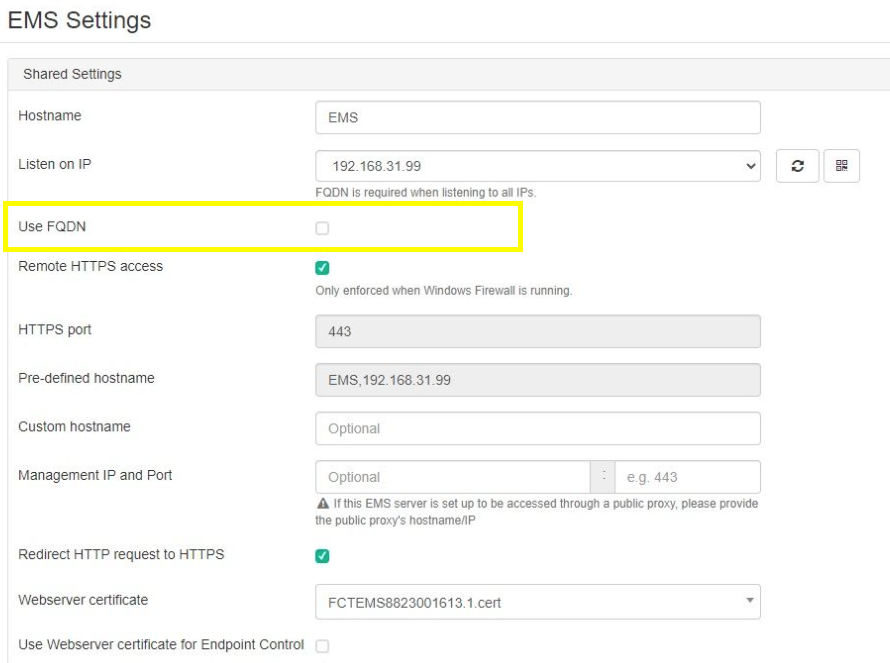This screenshot has width=890, height=663.
Task: Click the Management IP Optional field
Action: pos(452,477)
